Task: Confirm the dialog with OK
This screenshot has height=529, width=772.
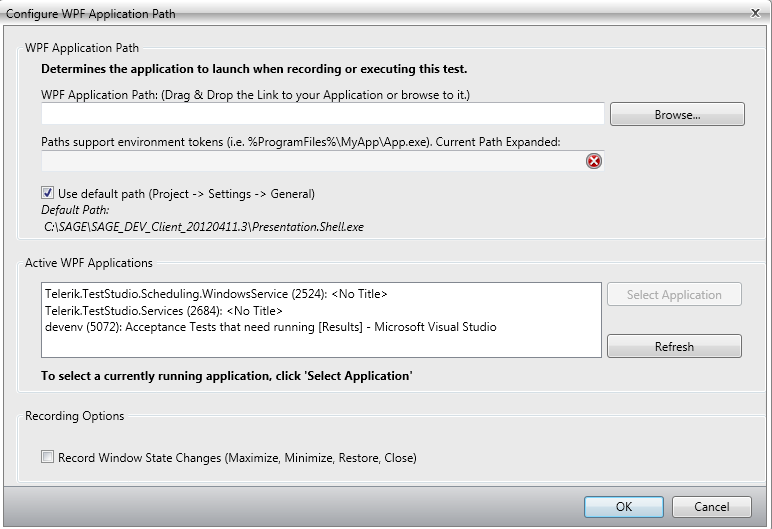Action: [623, 506]
